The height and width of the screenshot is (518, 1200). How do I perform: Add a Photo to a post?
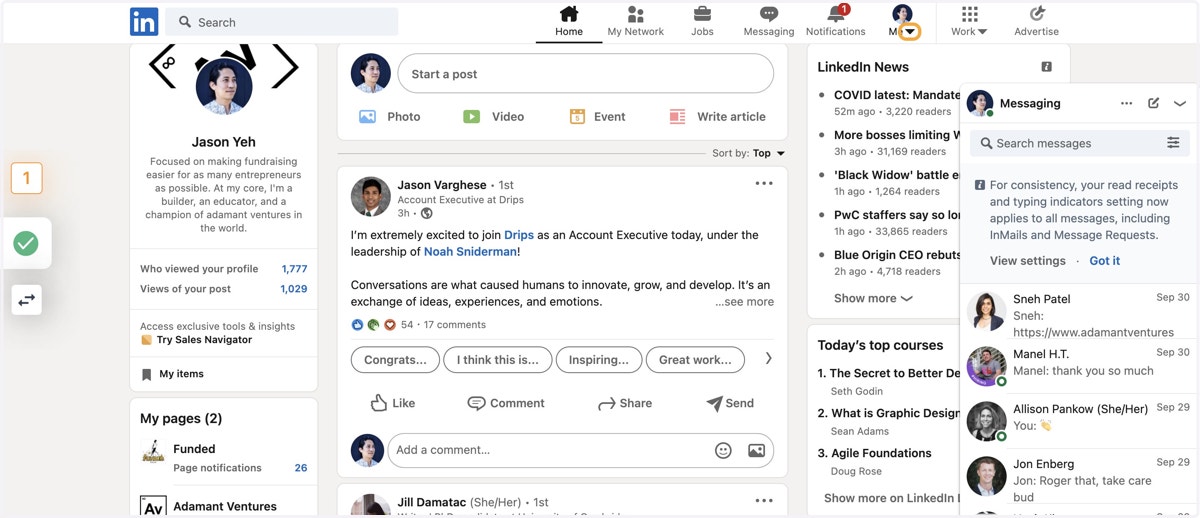(390, 117)
